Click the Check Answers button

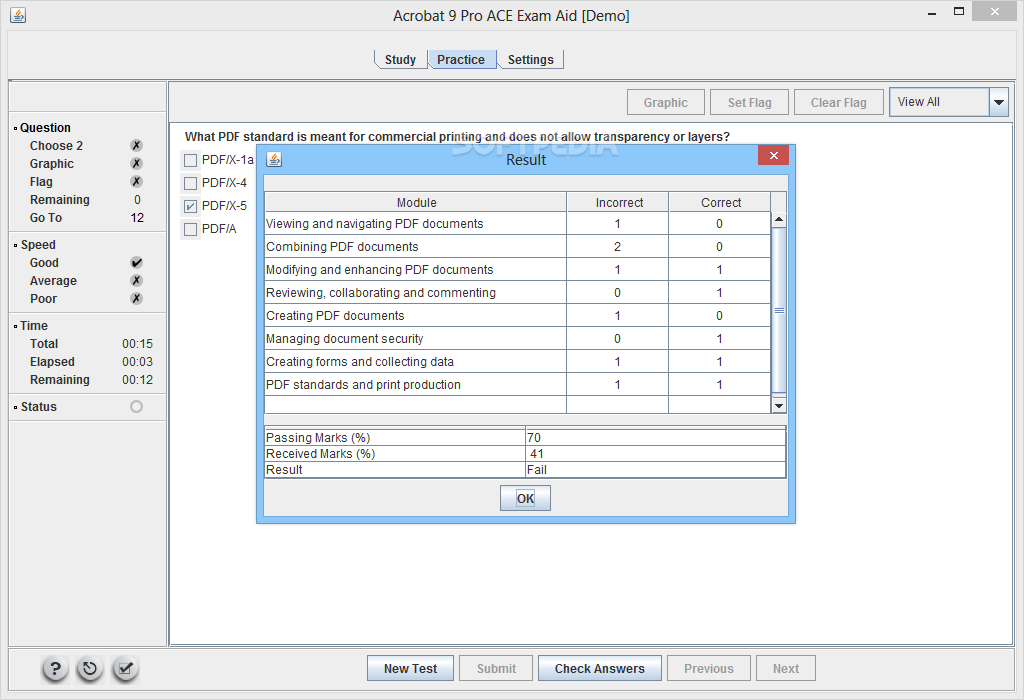600,669
